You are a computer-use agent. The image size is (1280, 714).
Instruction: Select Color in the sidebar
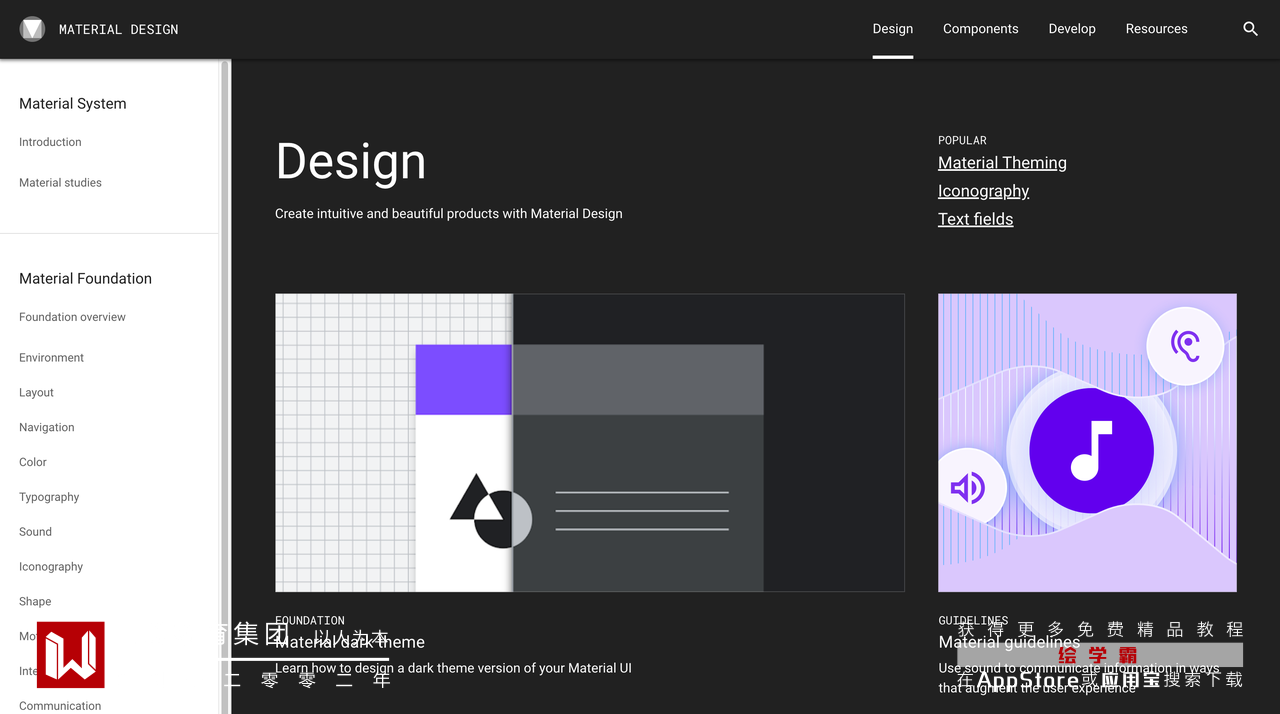(x=33, y=462)
